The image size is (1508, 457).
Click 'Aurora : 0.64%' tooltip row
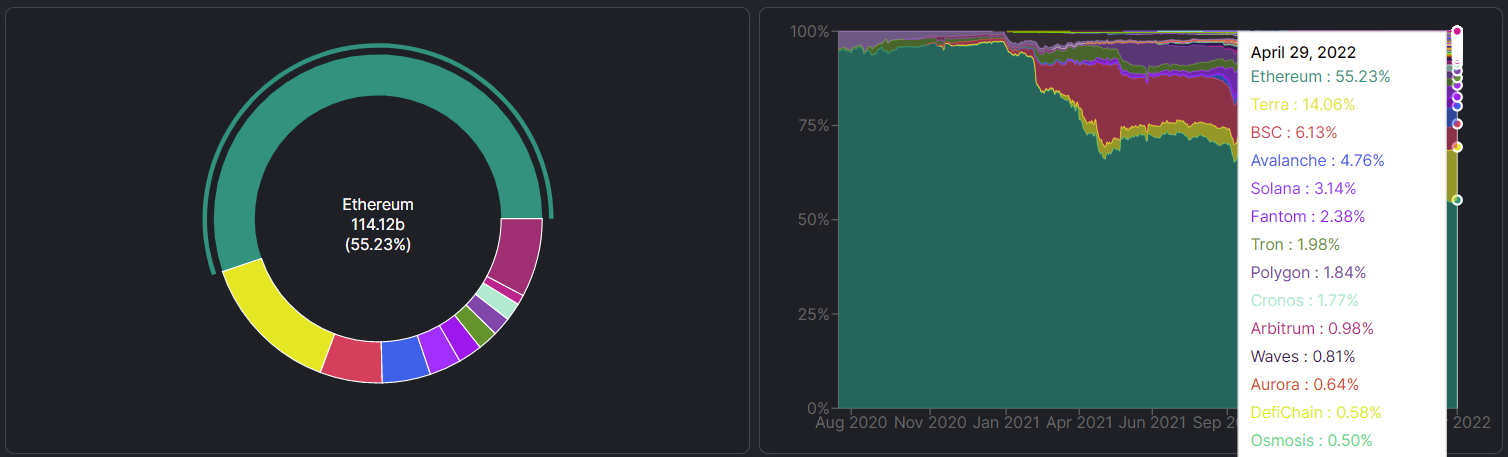pyautogui.click(x=1305, y=384)
